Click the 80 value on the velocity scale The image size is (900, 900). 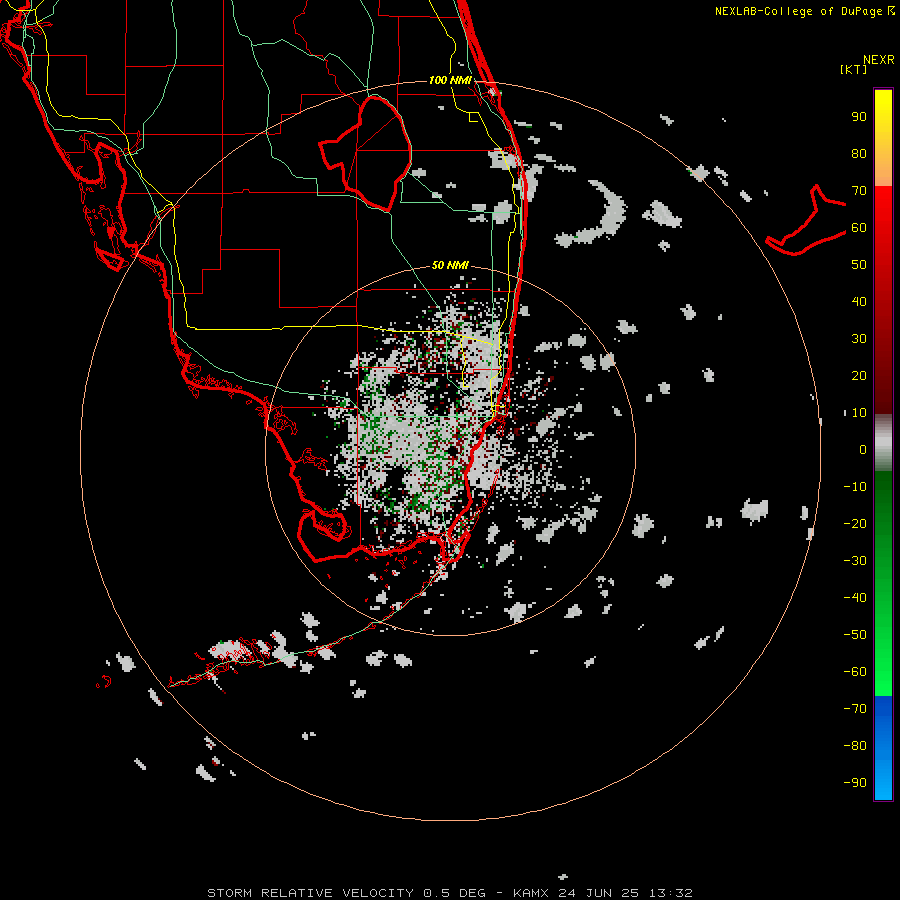tap(859, 154)
